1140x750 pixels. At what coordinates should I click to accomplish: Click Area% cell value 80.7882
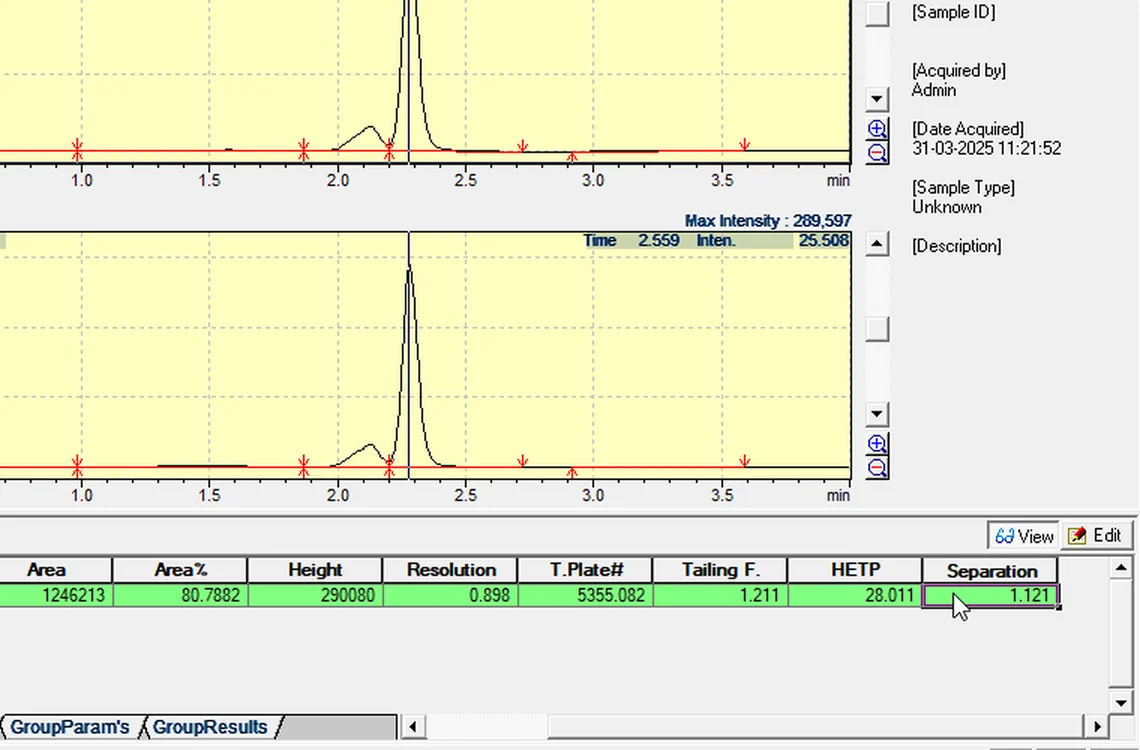point(180,595)
